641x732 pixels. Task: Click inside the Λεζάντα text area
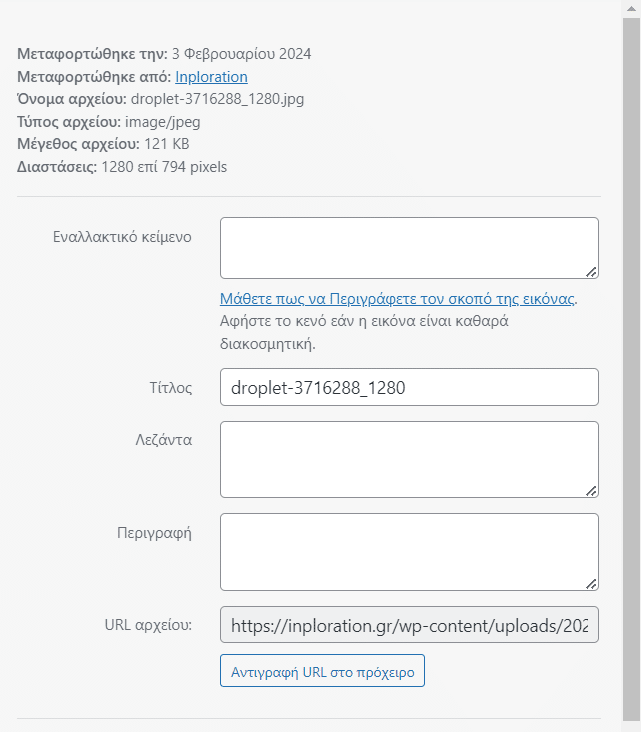[409, 459]
